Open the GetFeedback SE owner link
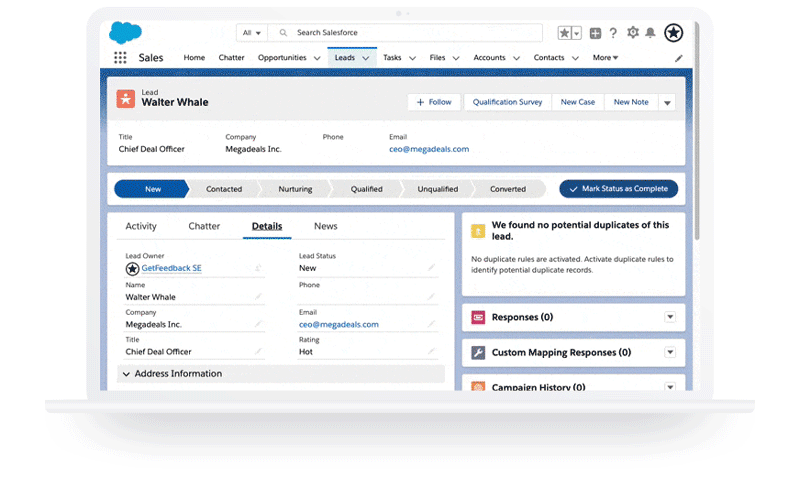Screen dimensions: 800x494 (x=171, y=268)
